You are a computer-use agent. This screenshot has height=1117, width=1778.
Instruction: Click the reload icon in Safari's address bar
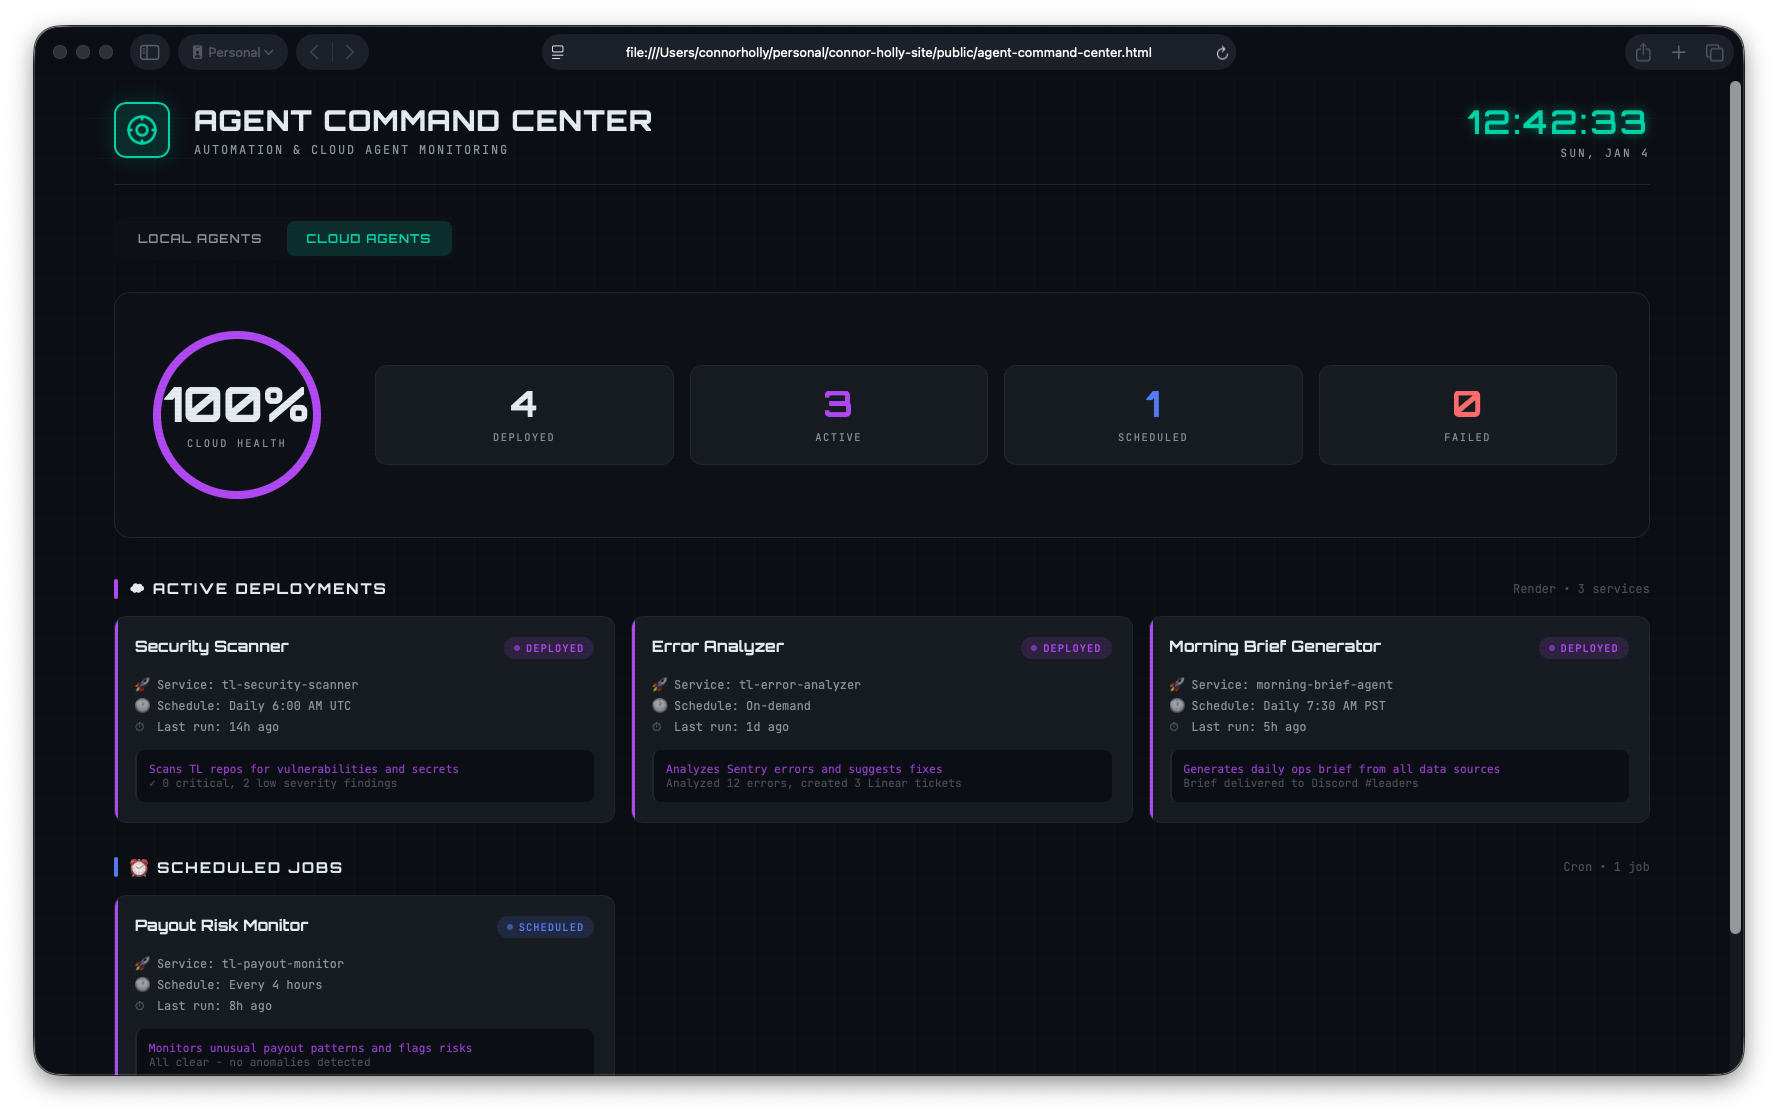pos(1220,52)
